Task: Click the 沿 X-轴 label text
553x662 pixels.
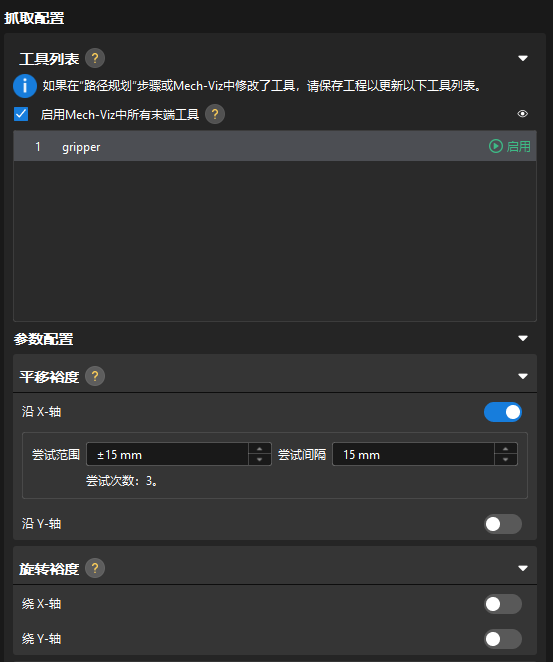Action: [41, 412]
